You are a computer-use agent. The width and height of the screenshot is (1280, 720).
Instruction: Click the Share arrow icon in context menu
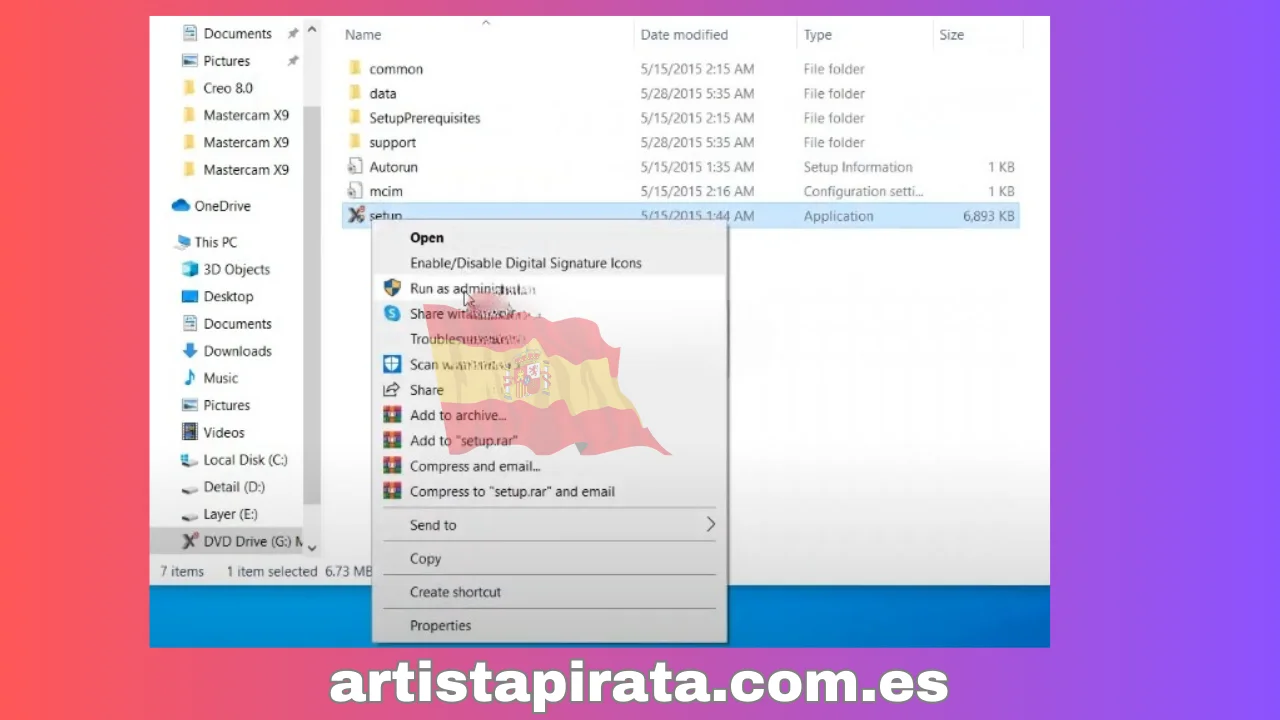pos(392,390)
